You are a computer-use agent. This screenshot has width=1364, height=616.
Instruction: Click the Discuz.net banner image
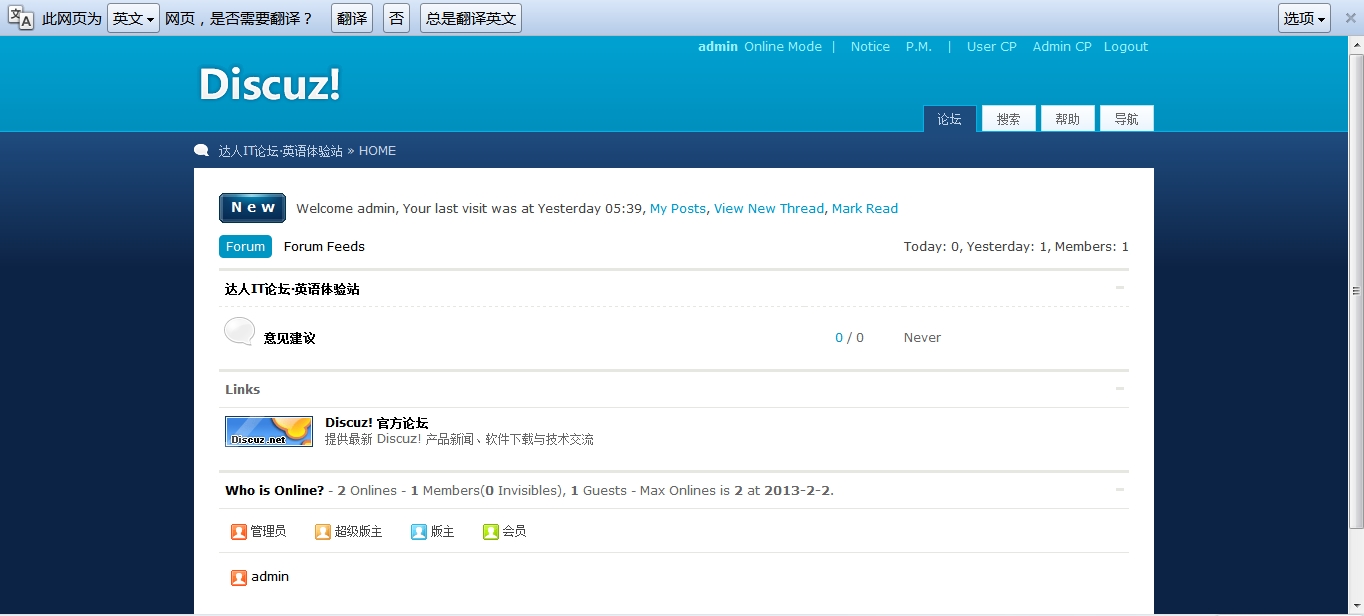tap(269, 431)
